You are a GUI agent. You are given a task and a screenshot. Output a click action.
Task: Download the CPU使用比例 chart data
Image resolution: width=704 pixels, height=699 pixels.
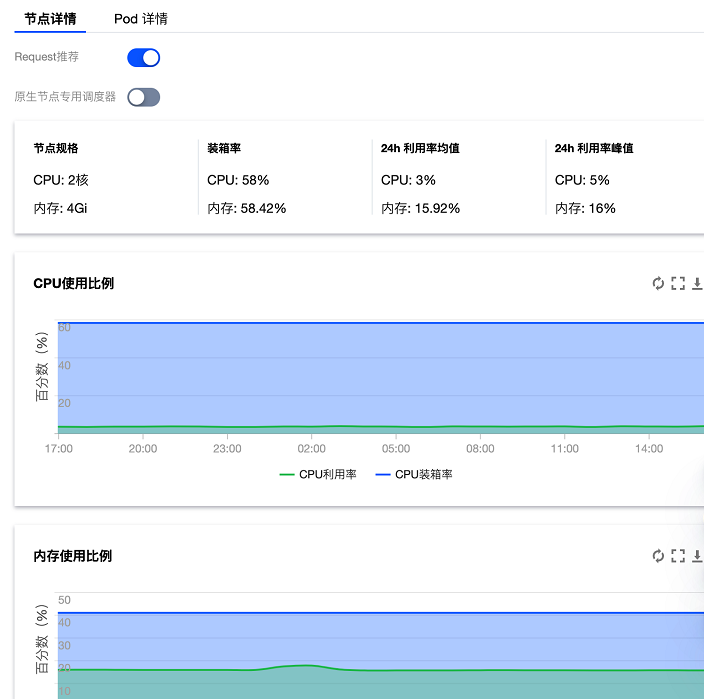click(697, 283)
